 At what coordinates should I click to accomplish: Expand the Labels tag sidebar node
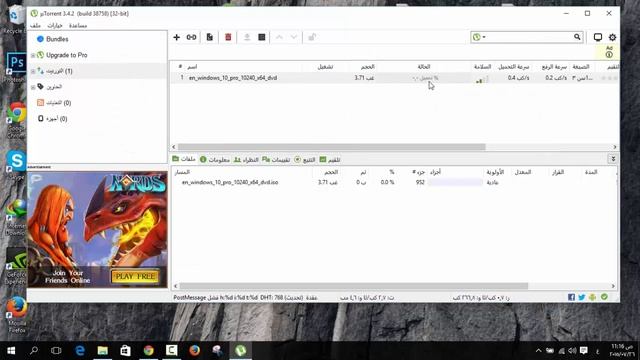coord(33,87)
